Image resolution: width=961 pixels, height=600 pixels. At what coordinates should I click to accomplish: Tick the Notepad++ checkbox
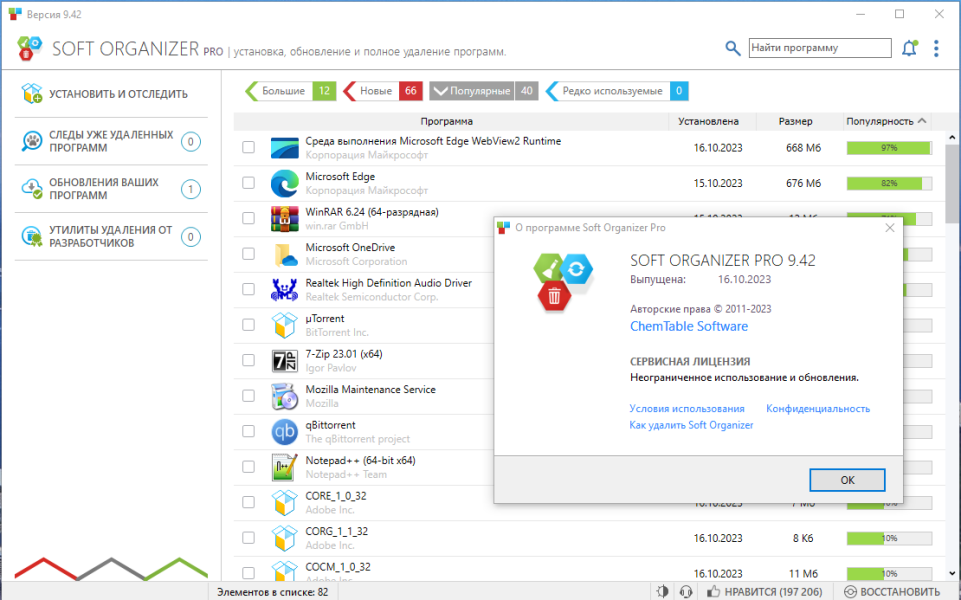248,467
